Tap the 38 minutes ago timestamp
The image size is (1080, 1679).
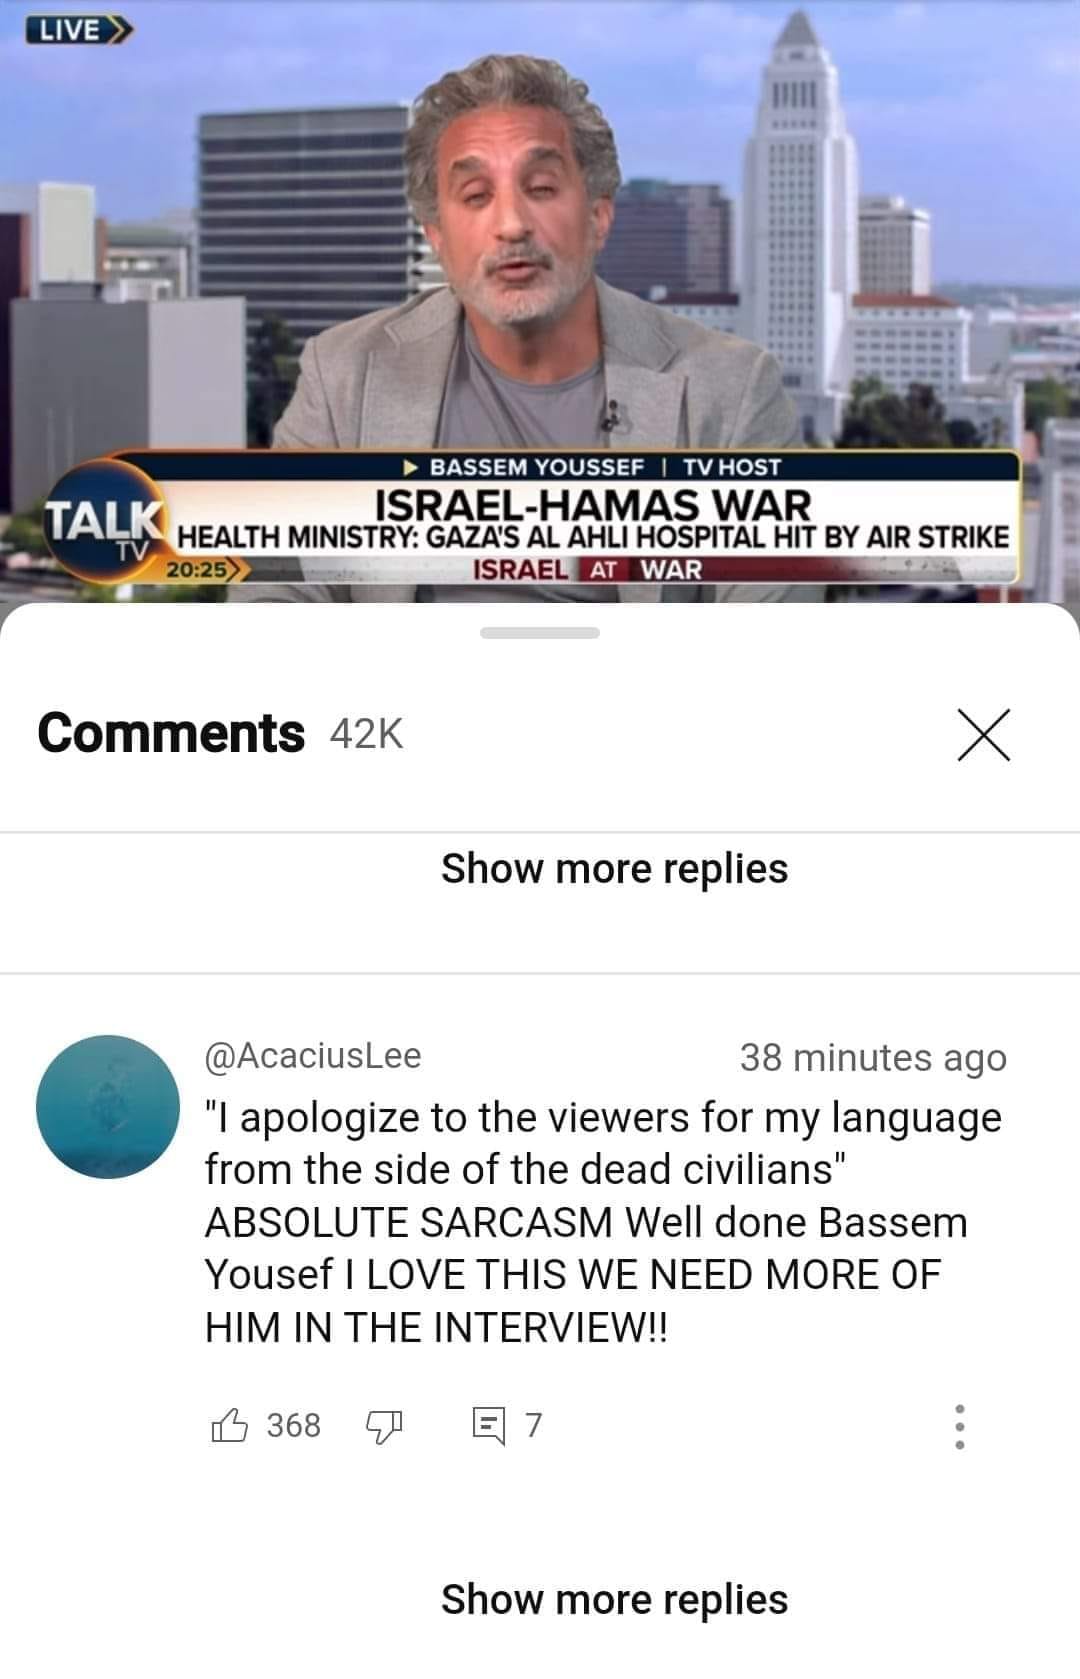point(873,1057)
